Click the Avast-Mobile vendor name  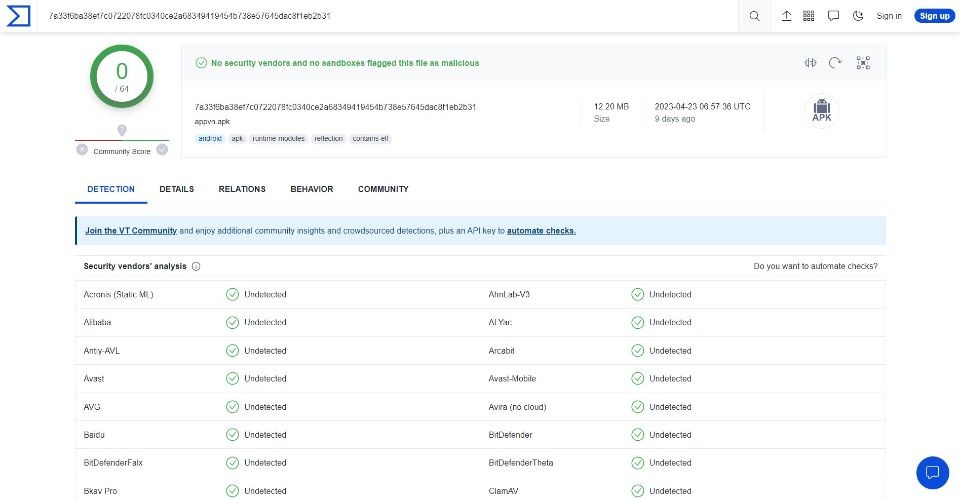[512, 379]
